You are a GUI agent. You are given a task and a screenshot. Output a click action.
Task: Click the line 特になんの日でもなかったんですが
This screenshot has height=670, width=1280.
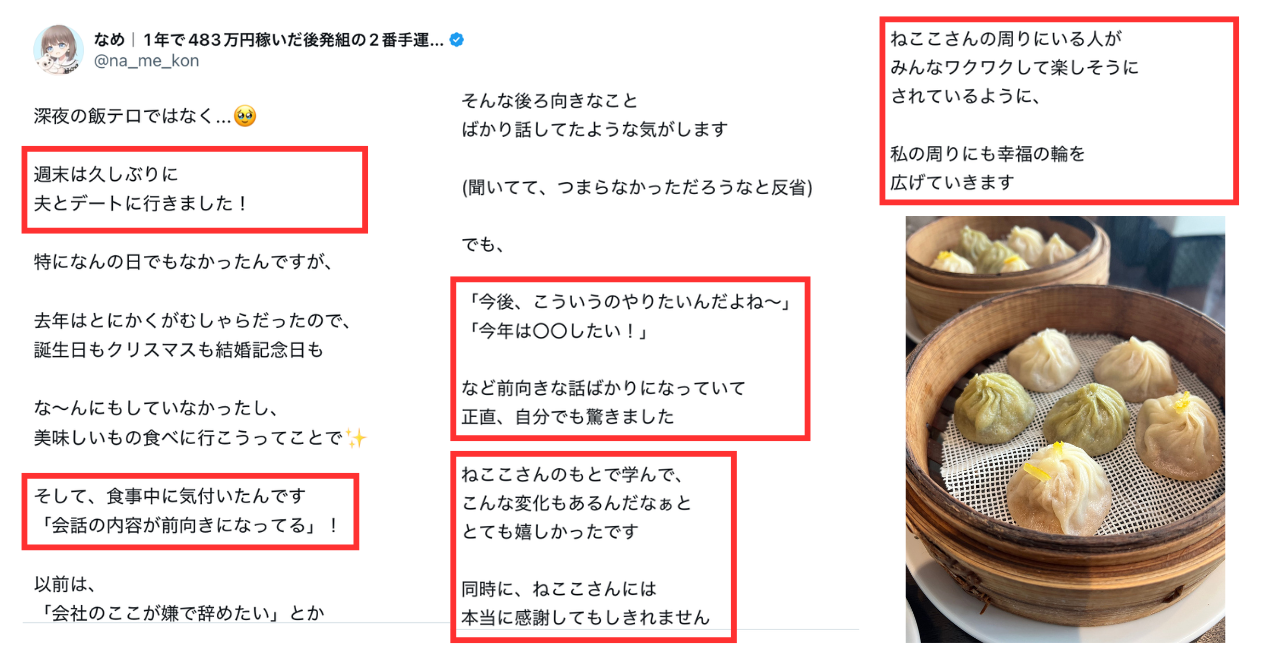(182, 263)
